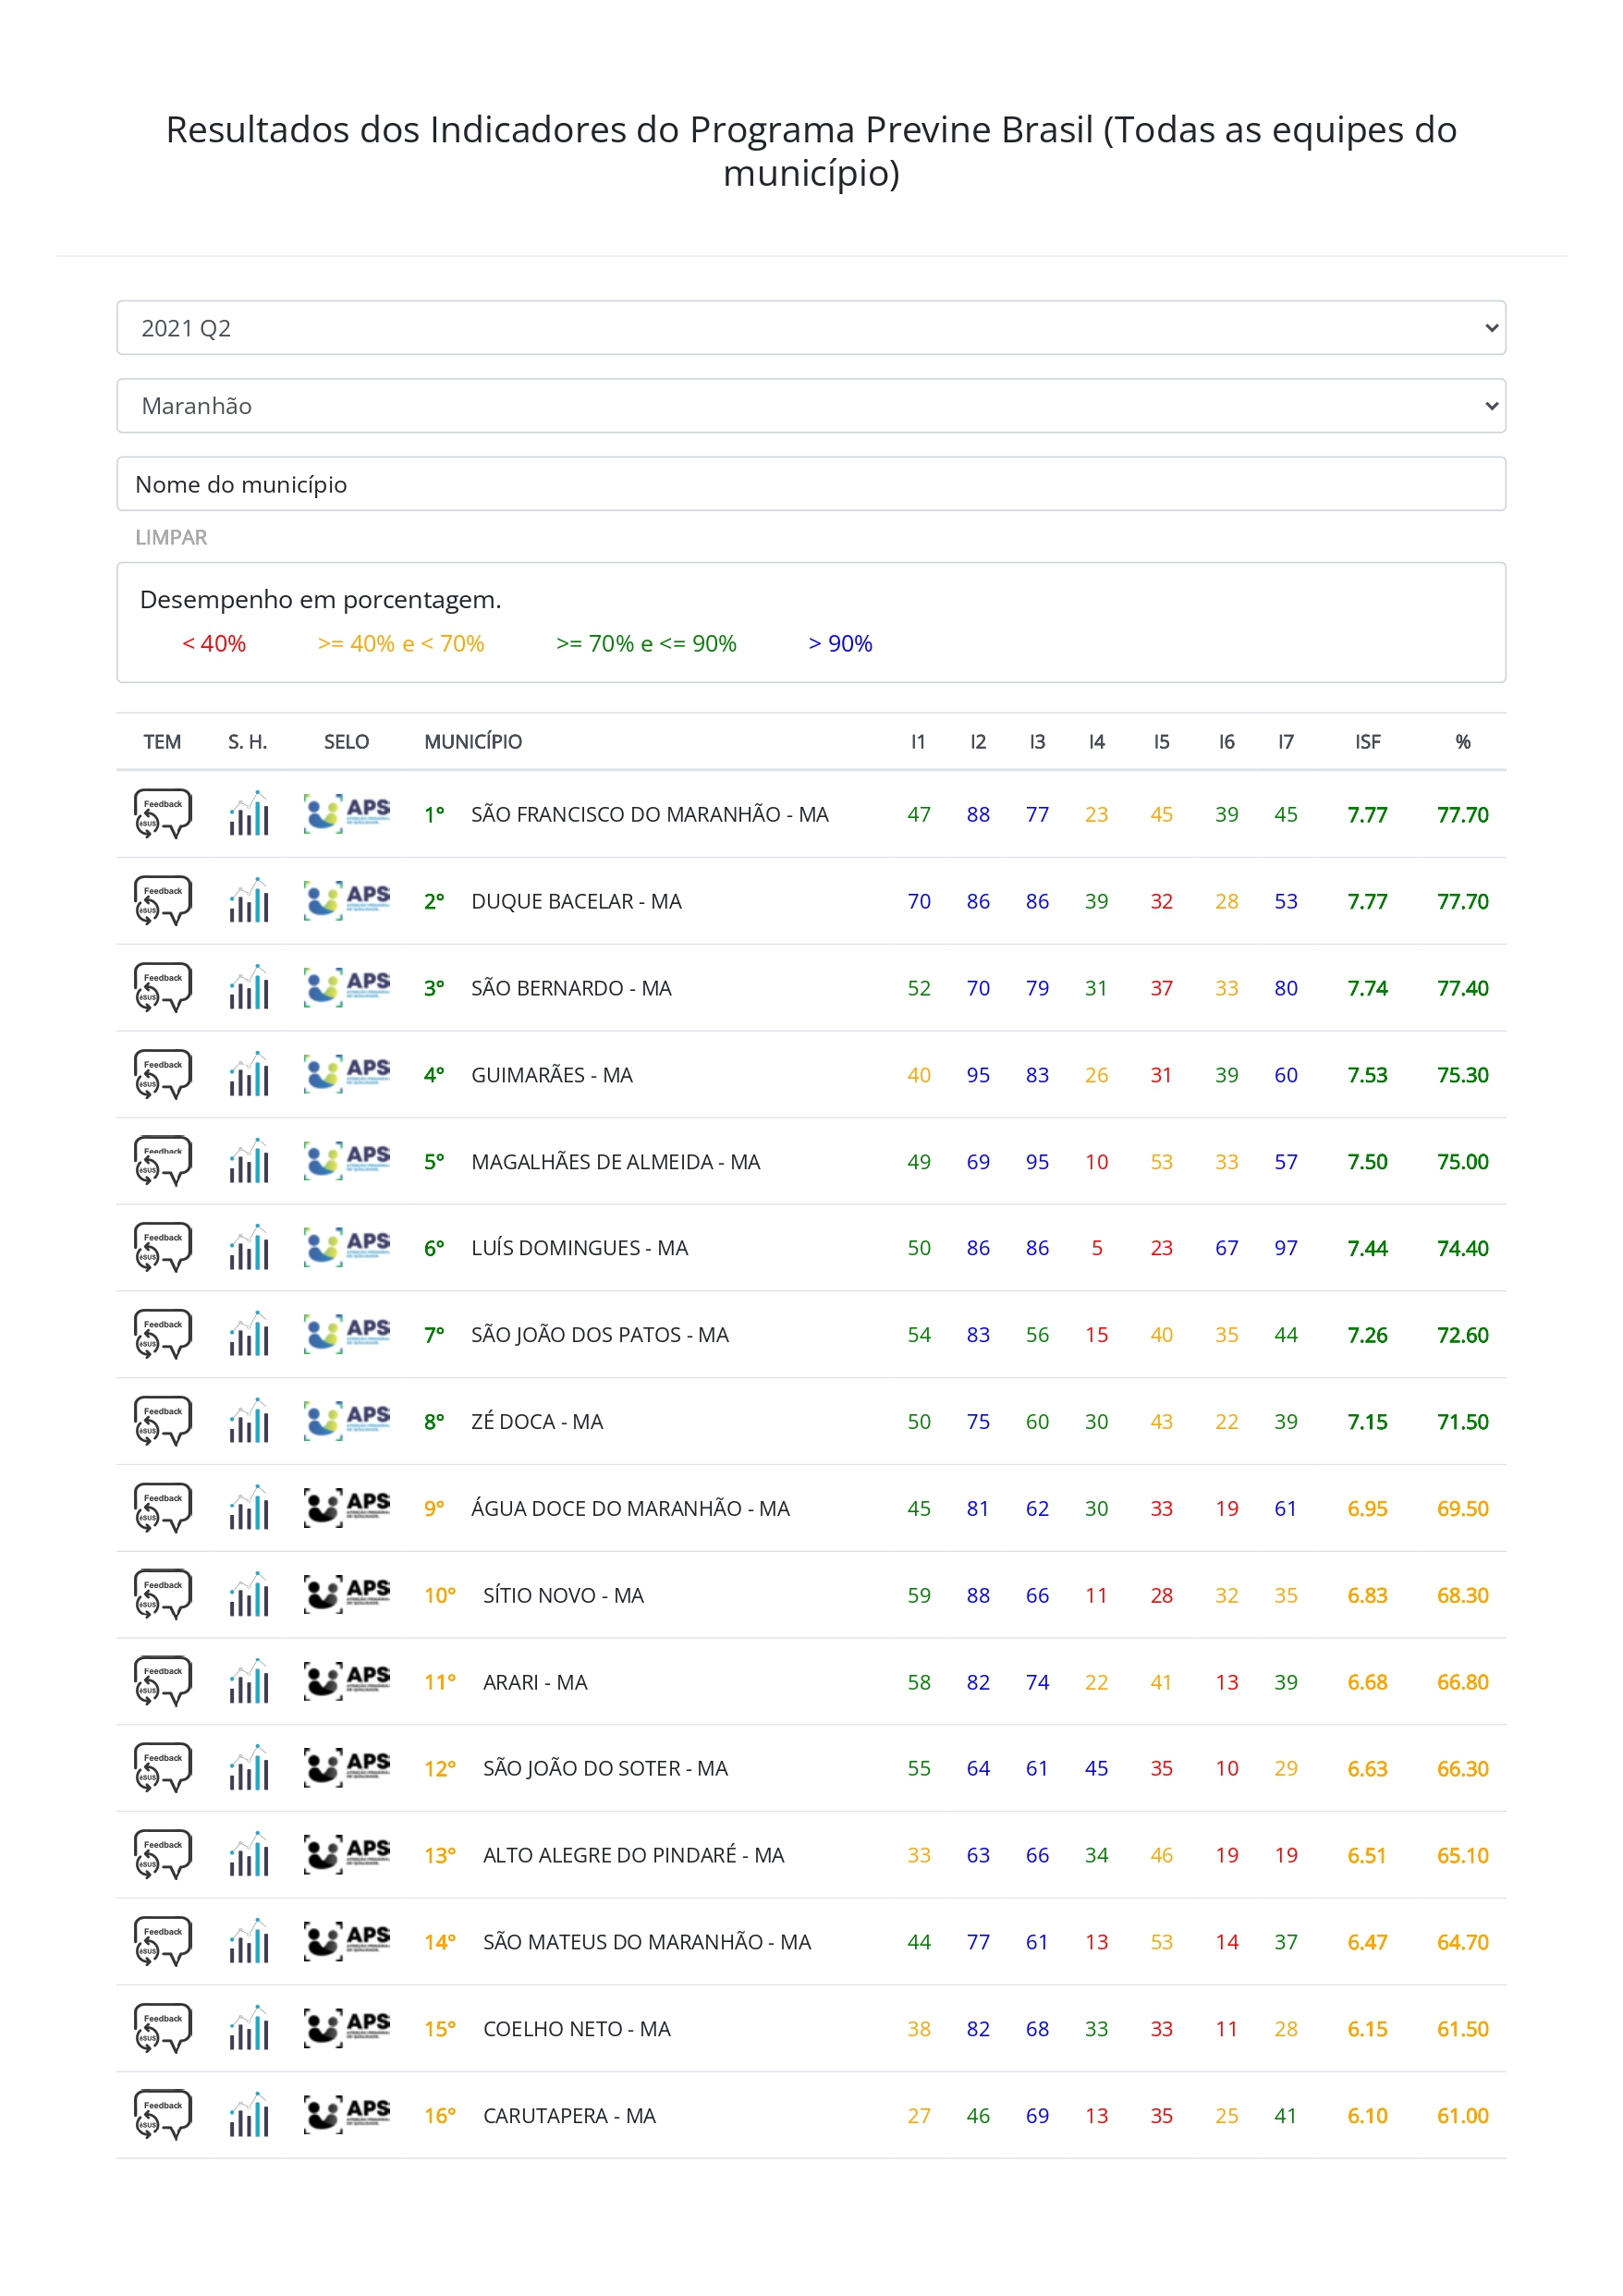Open bar chart icon for Zé Doca
Screen dimensions: 1623x2296
tap(248, 1421)
